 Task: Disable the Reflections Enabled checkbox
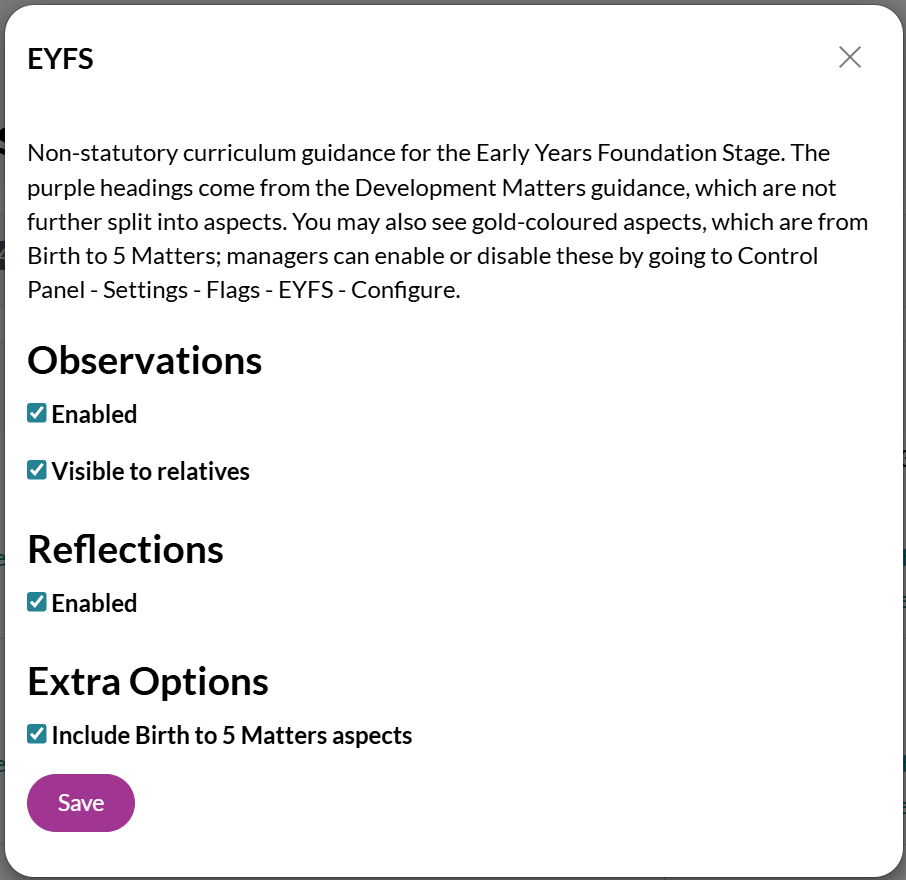[x=37, y=602]
